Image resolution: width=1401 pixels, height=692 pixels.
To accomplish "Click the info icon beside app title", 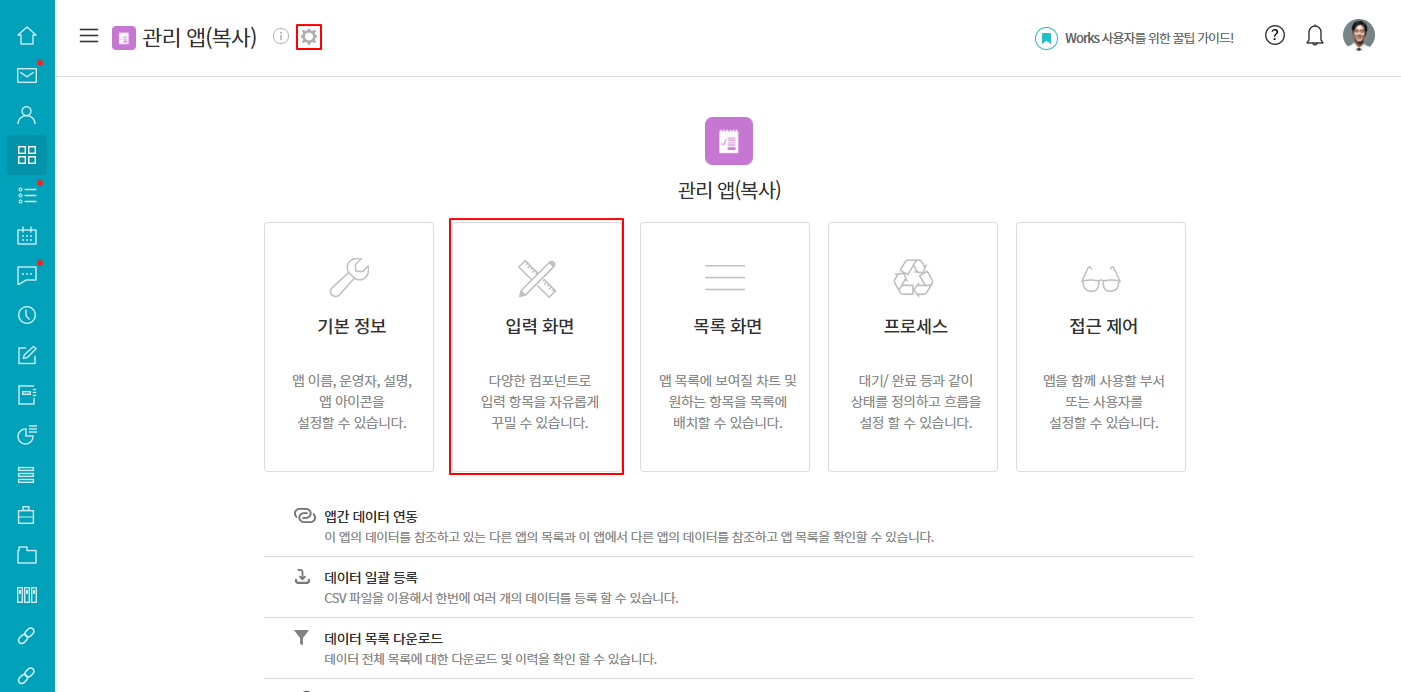I will (x=281, y=36).
